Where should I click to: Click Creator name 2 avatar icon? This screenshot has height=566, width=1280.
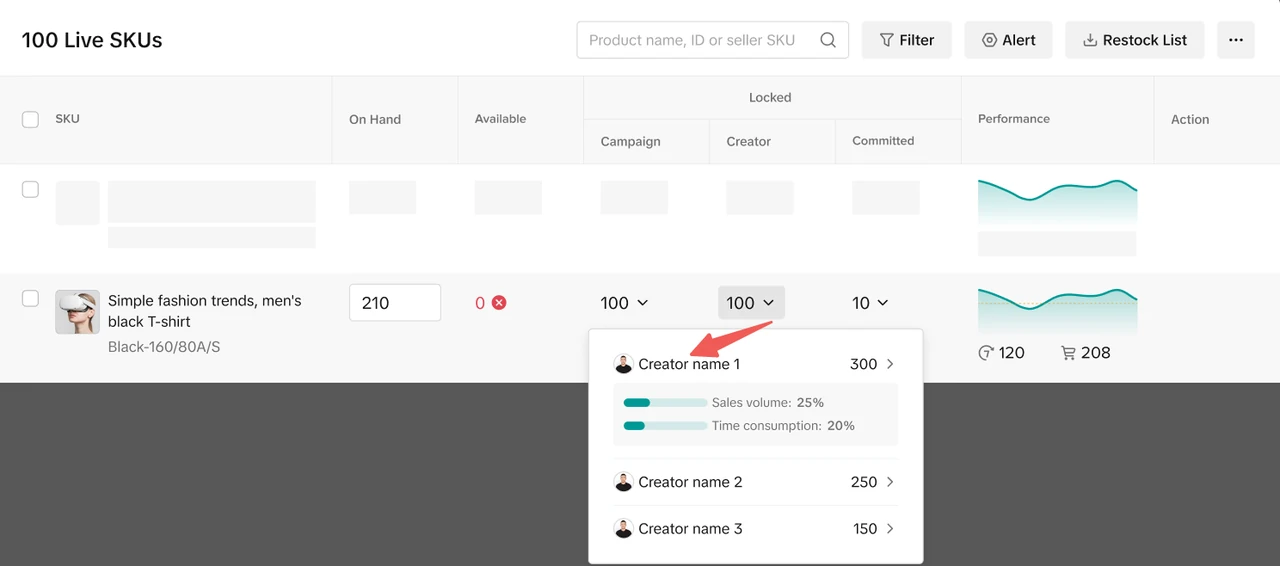pos(623,482)
